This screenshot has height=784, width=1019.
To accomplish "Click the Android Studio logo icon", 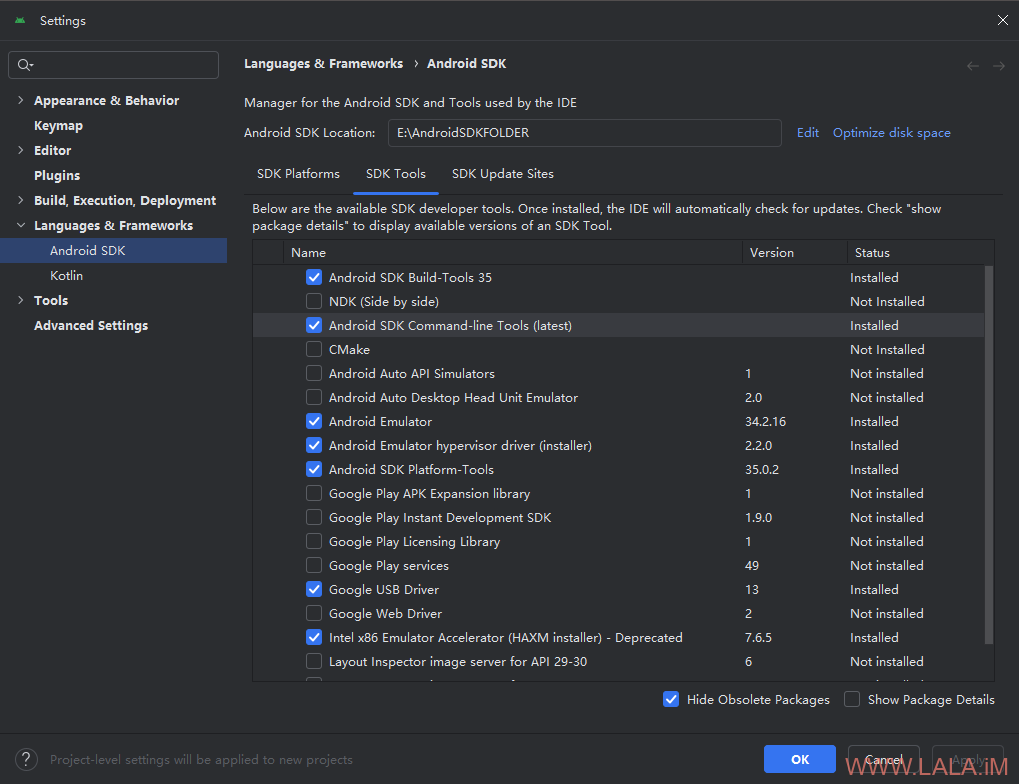I will [20, 20].
